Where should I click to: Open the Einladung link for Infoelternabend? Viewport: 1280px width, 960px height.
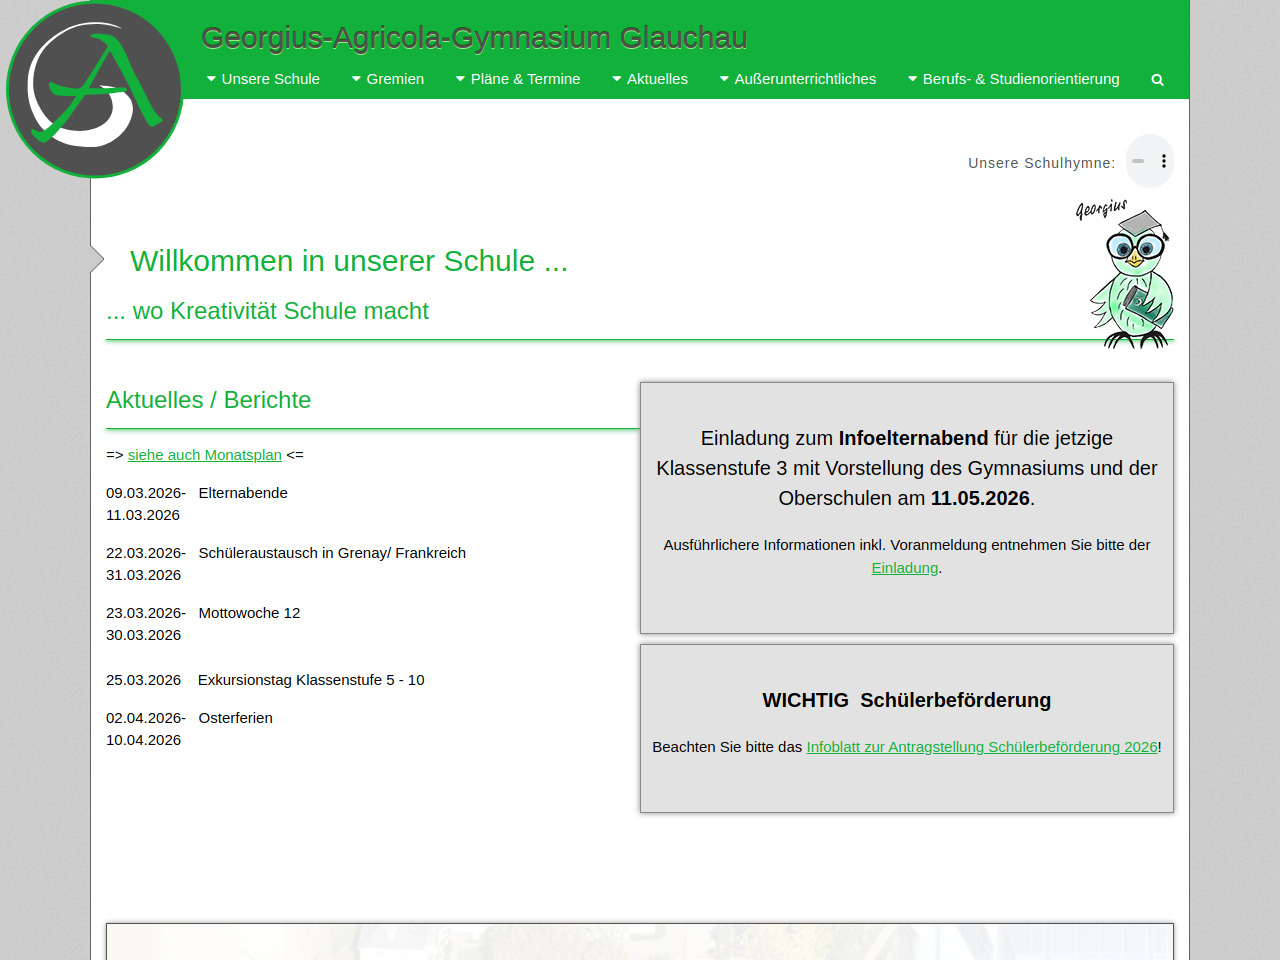pyautogui.click(x=904, y=568)
